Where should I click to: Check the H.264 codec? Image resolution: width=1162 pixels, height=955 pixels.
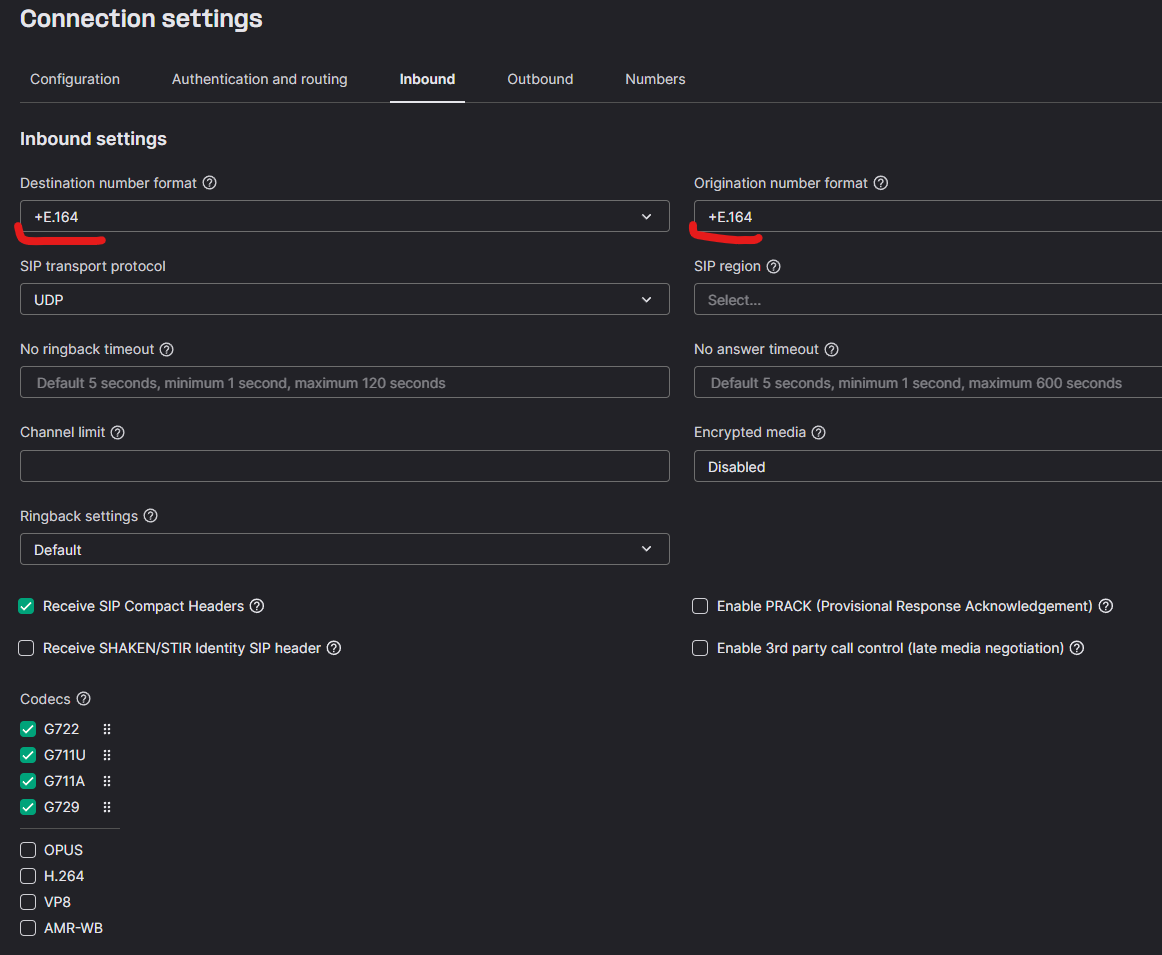[x=28, y=876]
